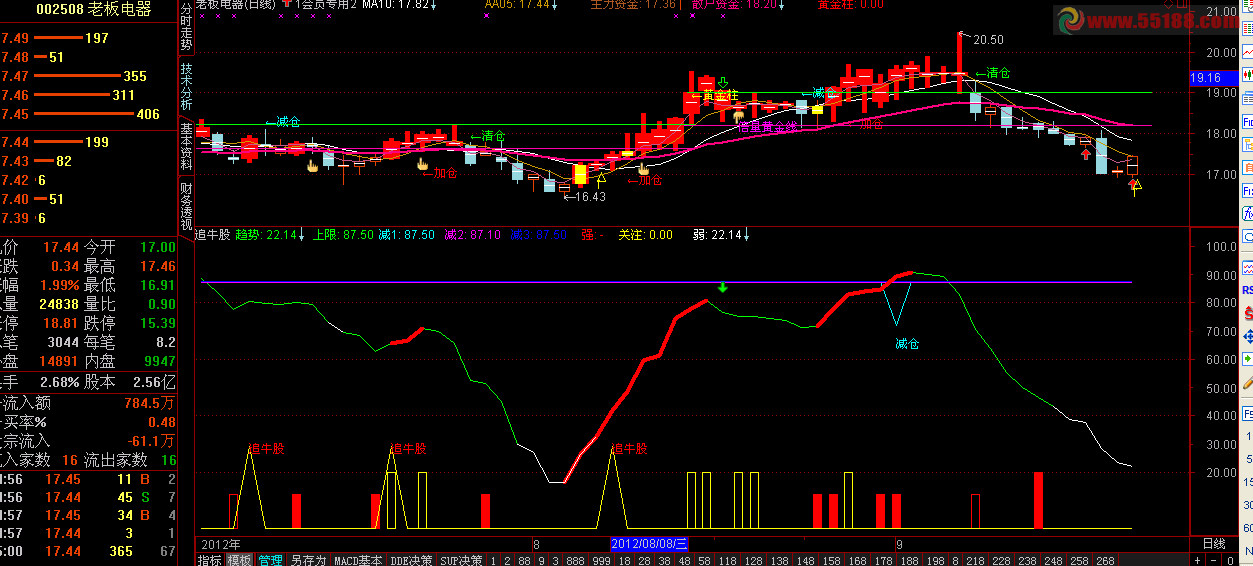Click the 上限: 87.50 indicator value
Screen dimensions: 1253x566
(x=342, y=235)
